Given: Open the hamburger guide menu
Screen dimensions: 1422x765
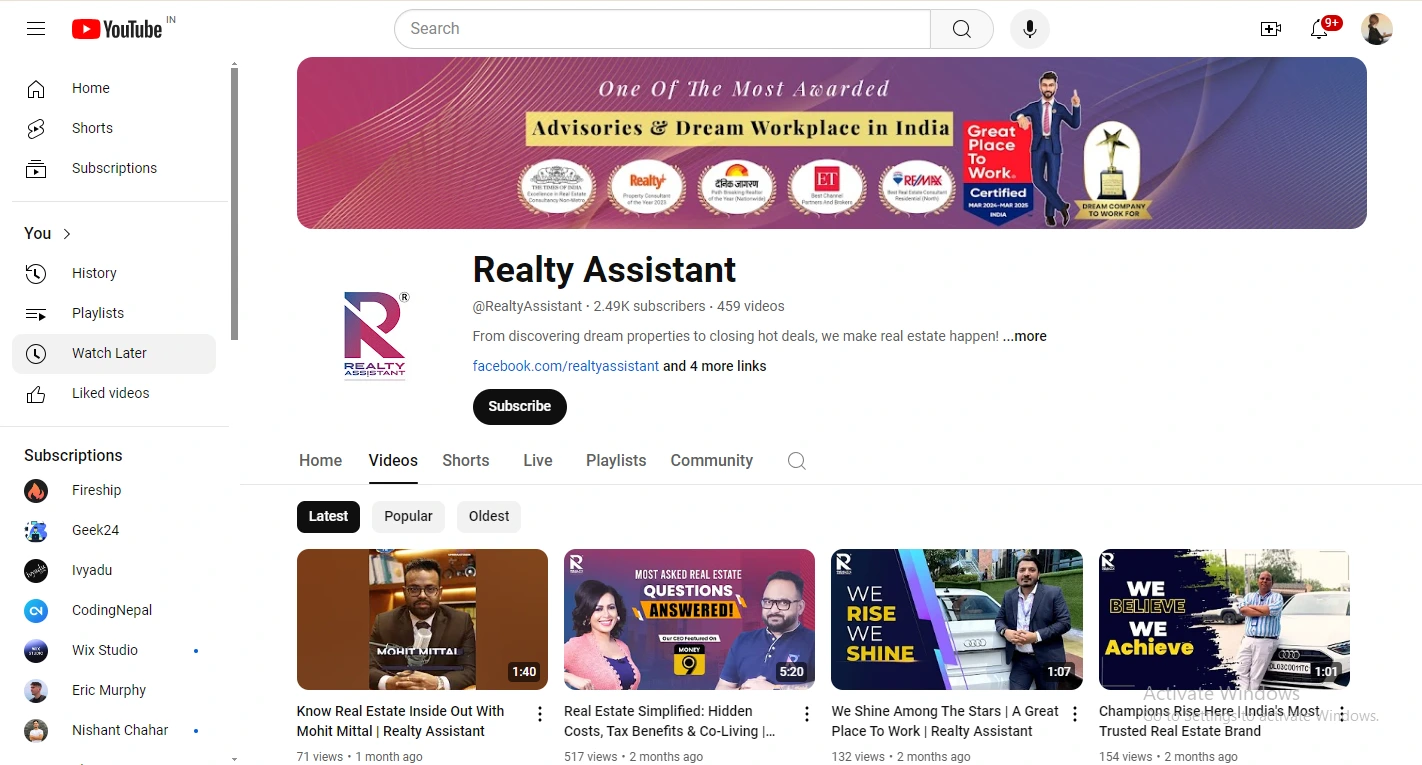Looking at the screenshot, I should pos(36,29).
